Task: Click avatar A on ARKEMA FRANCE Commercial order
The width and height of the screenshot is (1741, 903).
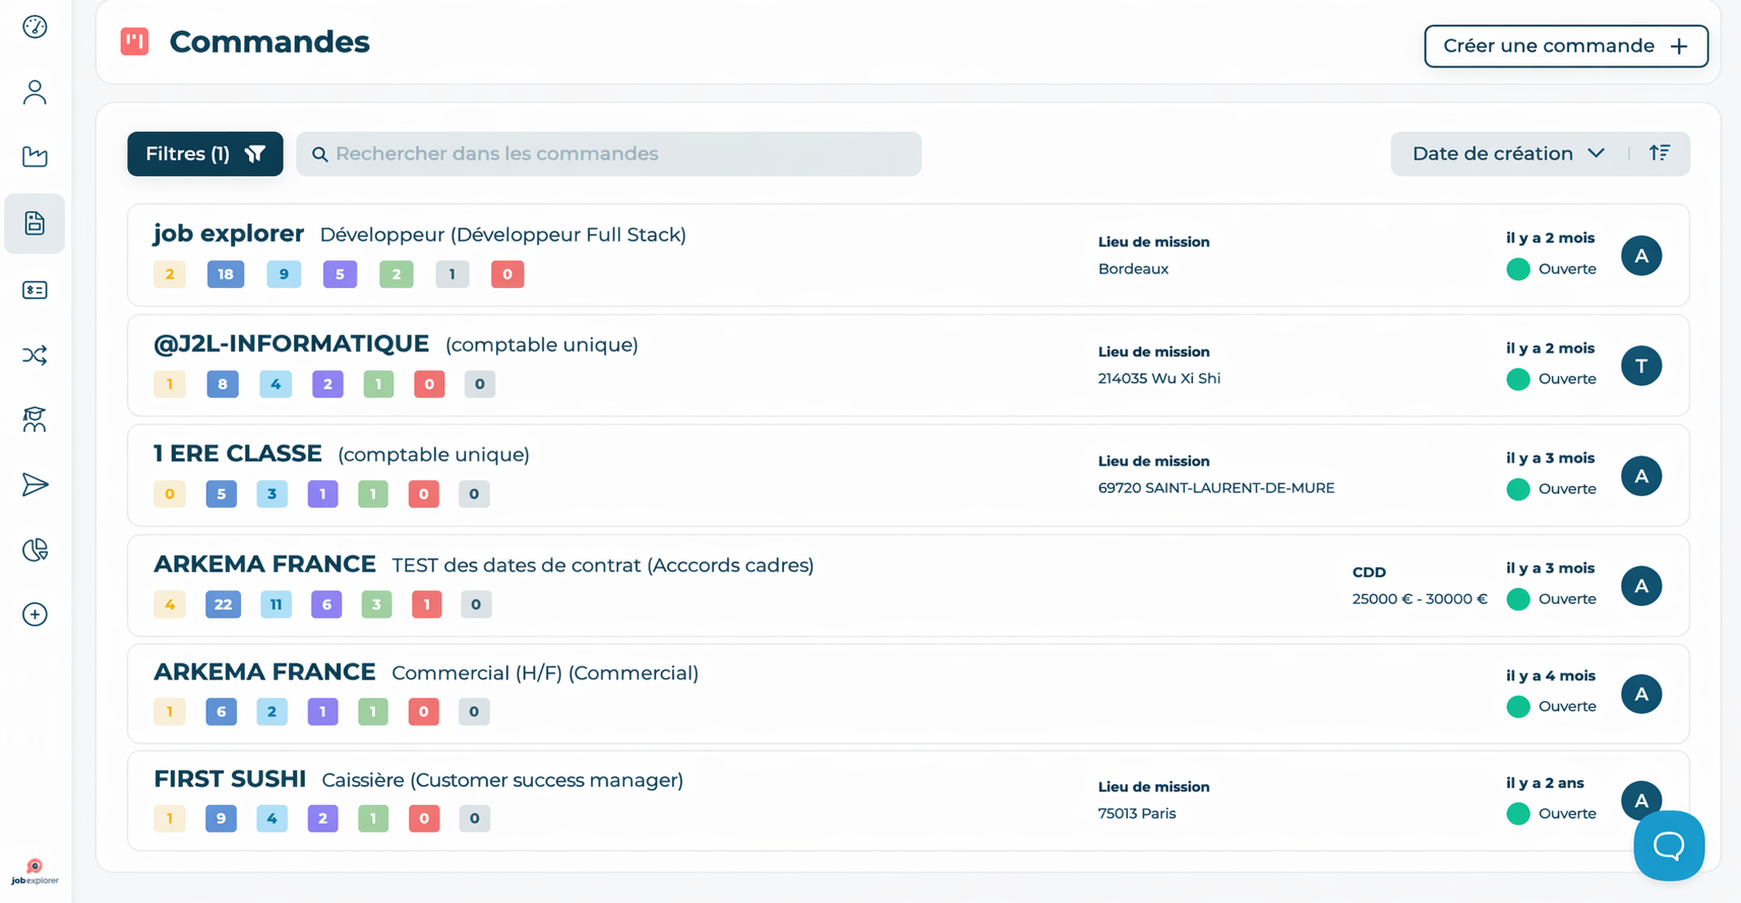Action: [x=1641, y=694]
